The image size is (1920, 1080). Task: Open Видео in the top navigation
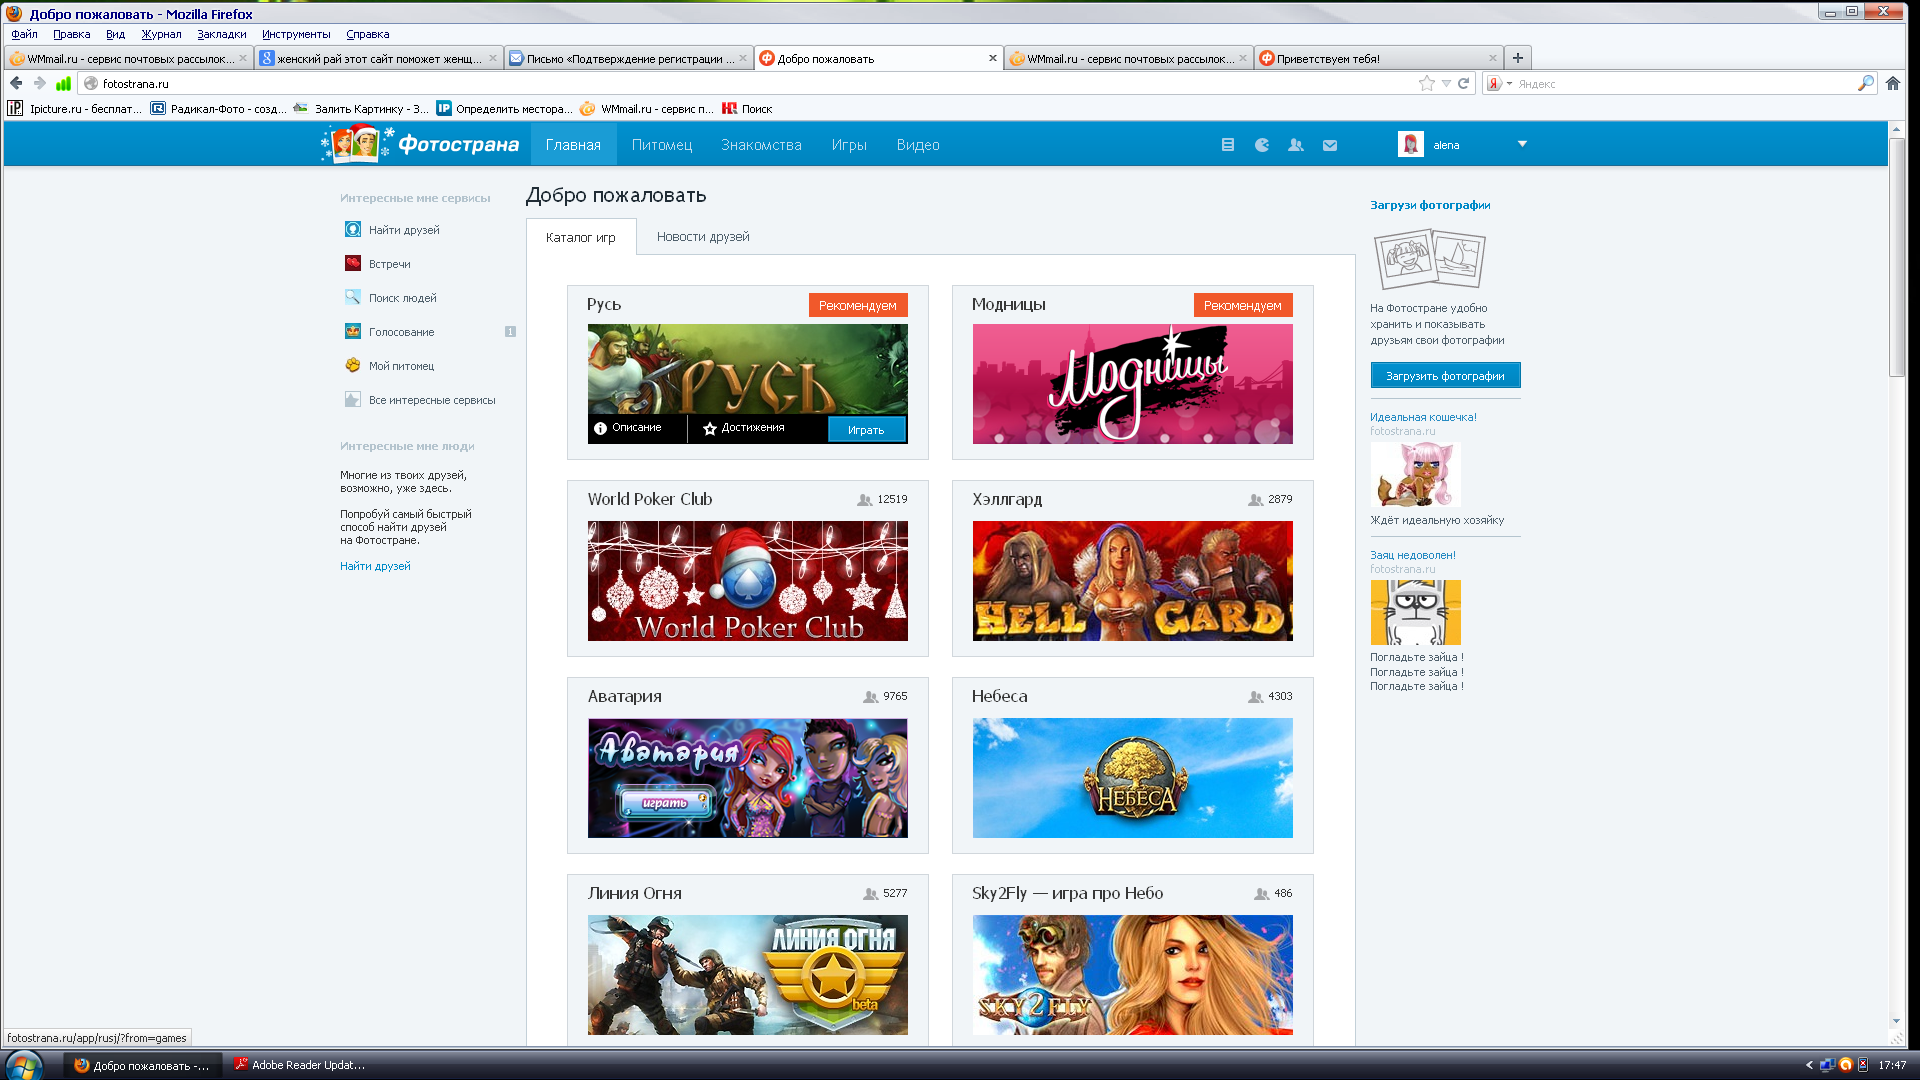point(918,145)
